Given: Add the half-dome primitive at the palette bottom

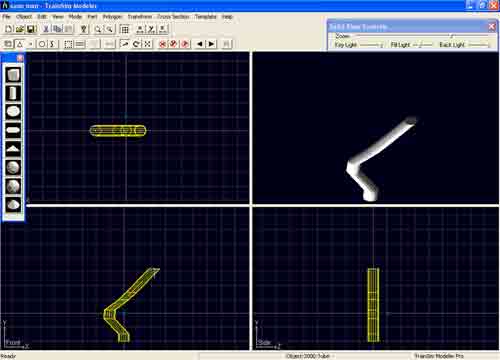Looking at the screenshot, I should pos(13,204).
